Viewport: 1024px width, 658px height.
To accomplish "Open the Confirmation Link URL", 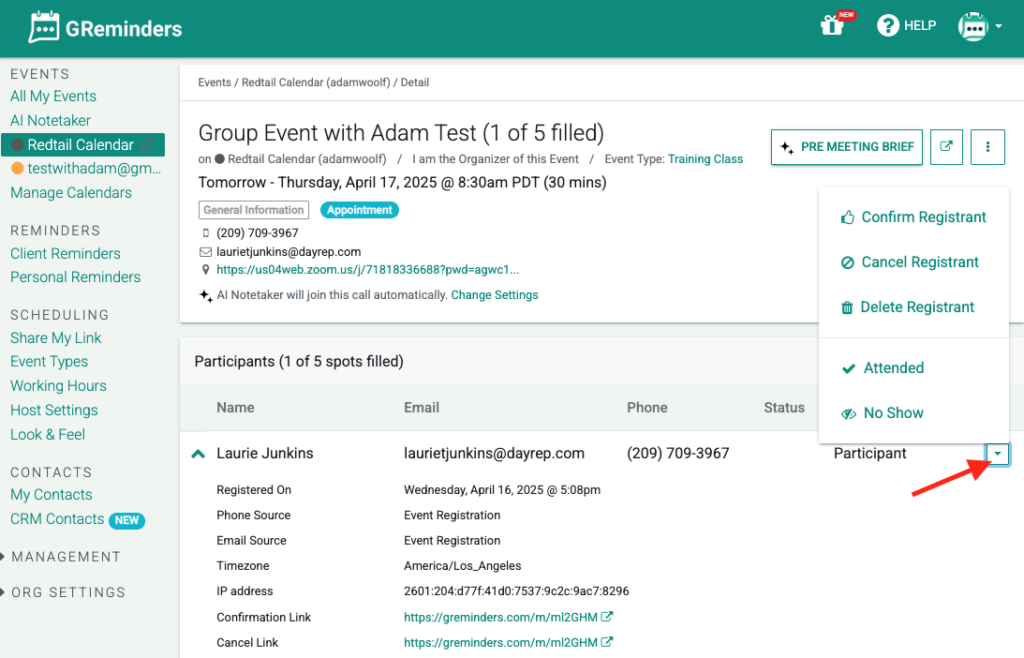I will 501,617.
